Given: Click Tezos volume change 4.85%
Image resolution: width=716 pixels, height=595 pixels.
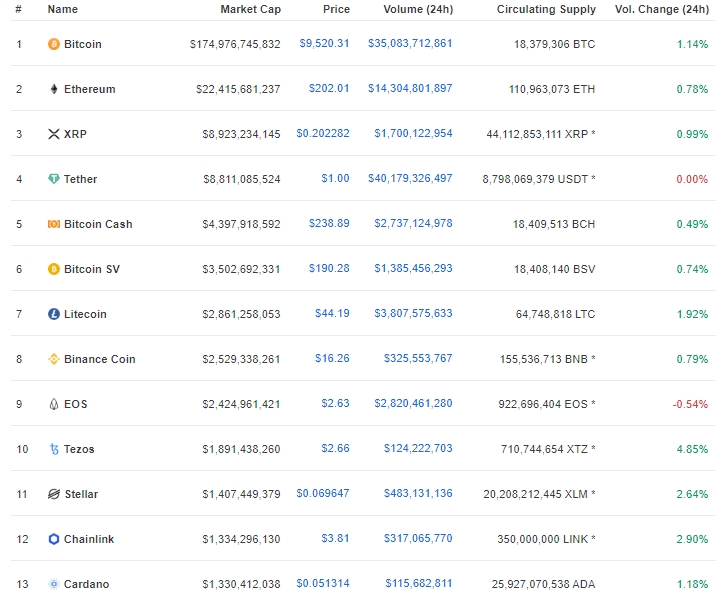Looking at the screenshot, I should click(692, 449).
